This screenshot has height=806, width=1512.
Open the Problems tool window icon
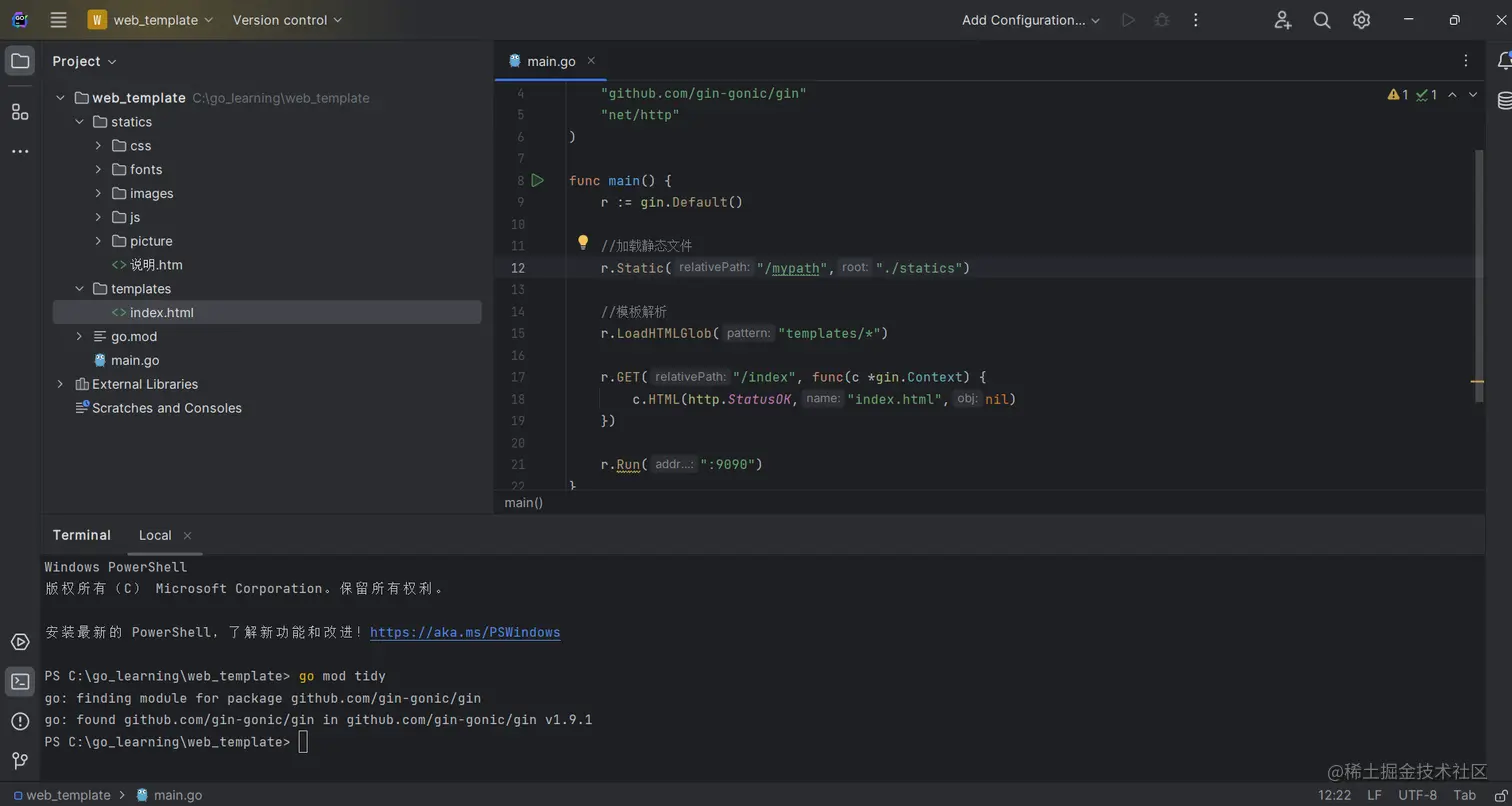[20, 721]
